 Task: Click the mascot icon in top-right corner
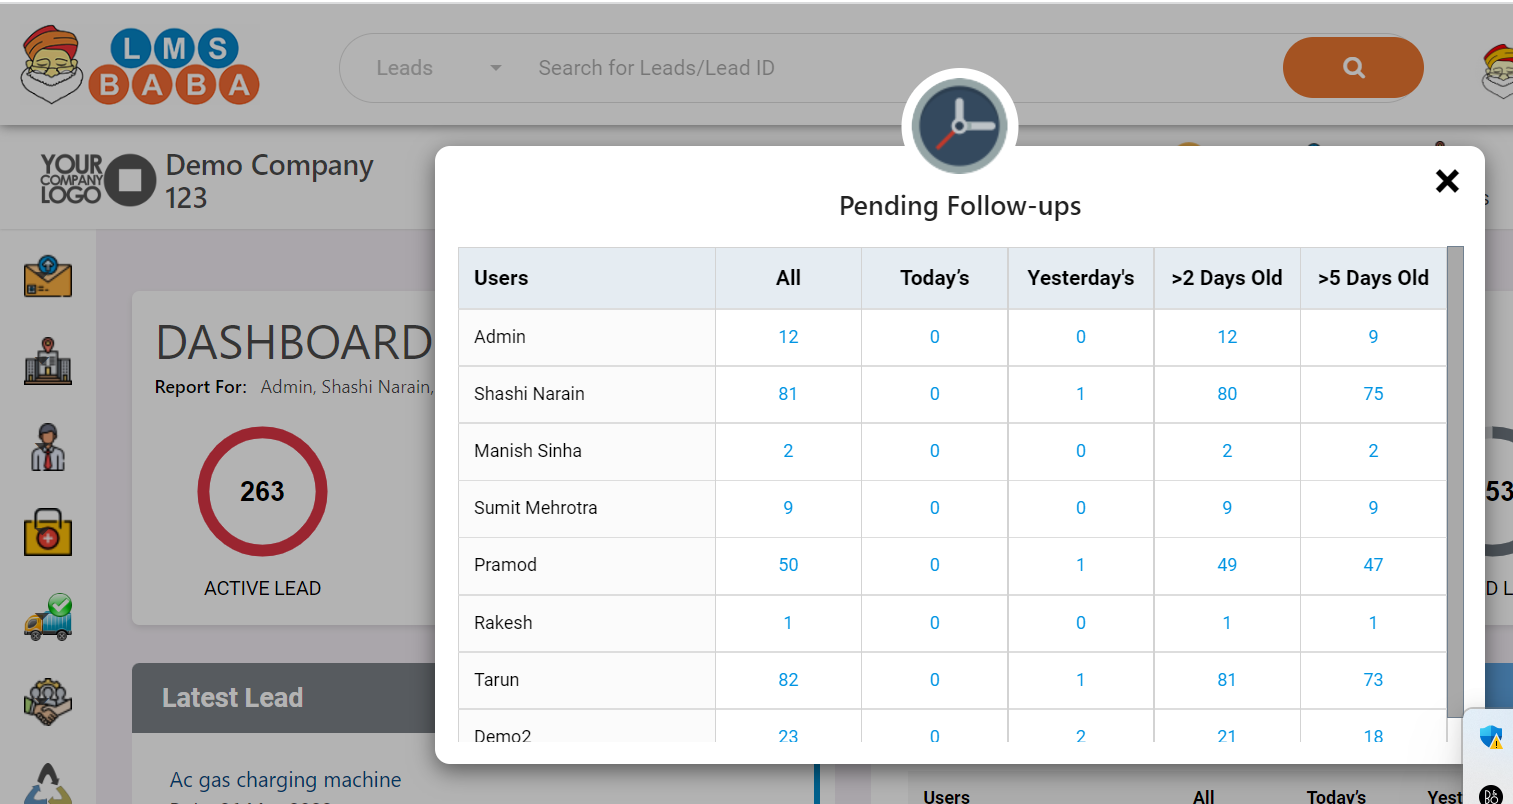[1499, 67]
